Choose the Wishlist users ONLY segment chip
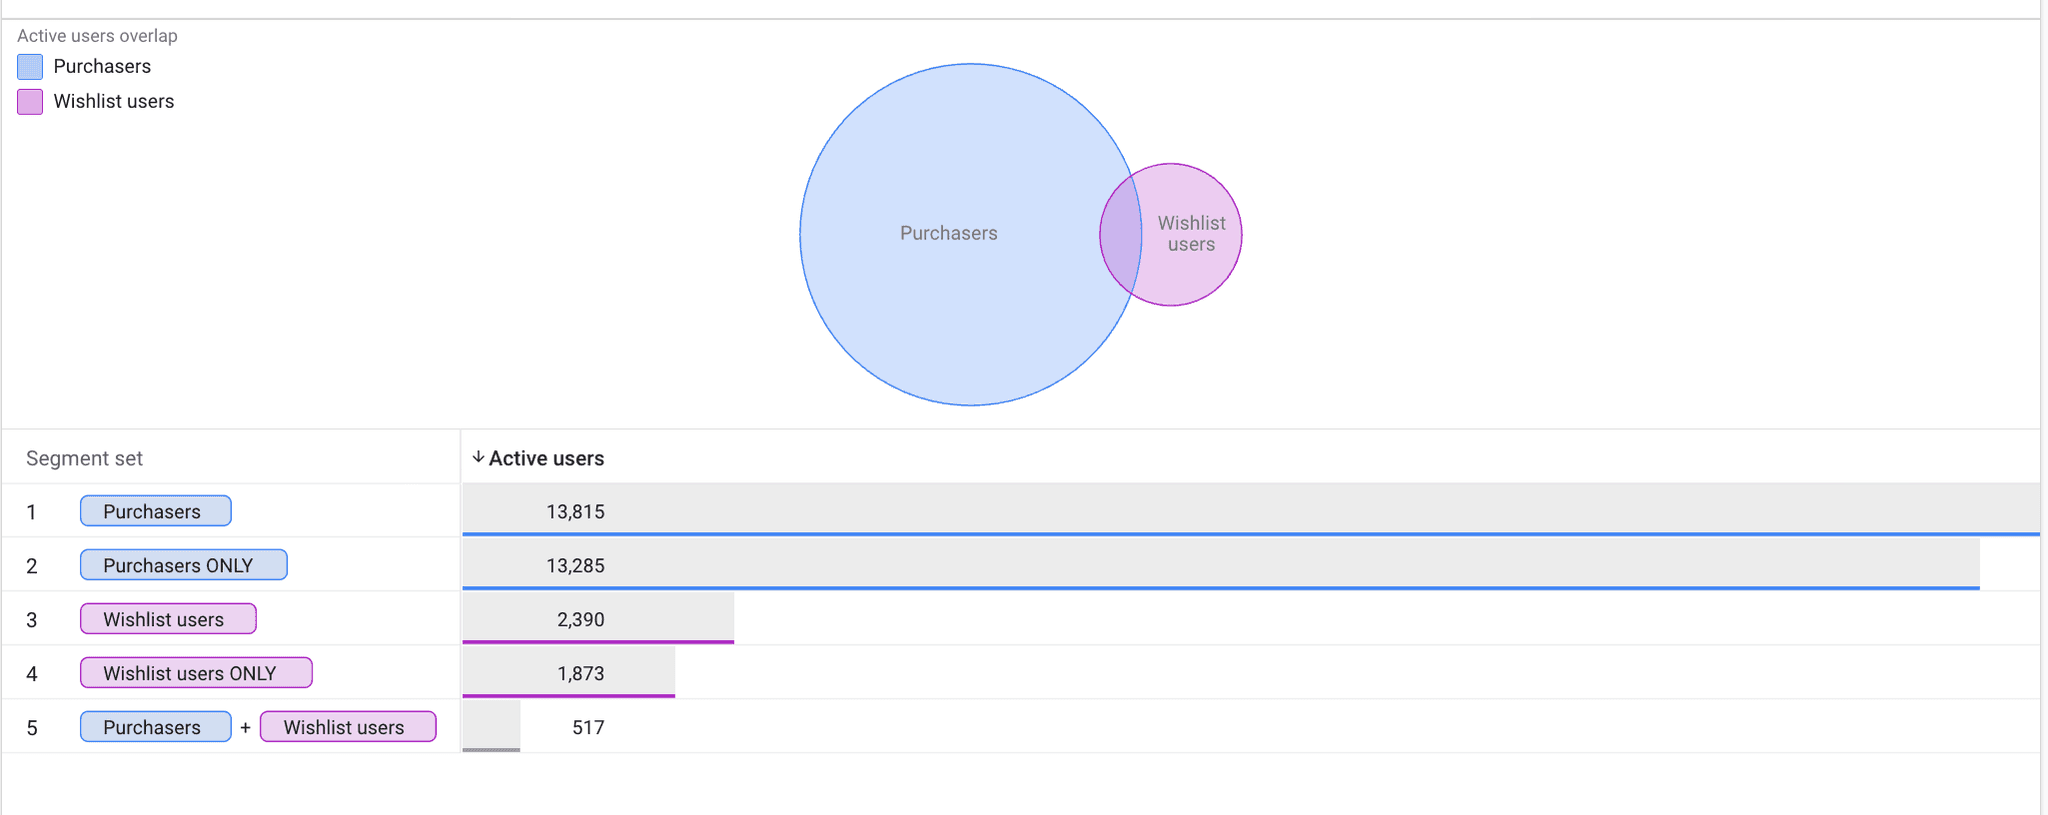The width and height of the screenshot is (2048, 815). tap(196, 673)
